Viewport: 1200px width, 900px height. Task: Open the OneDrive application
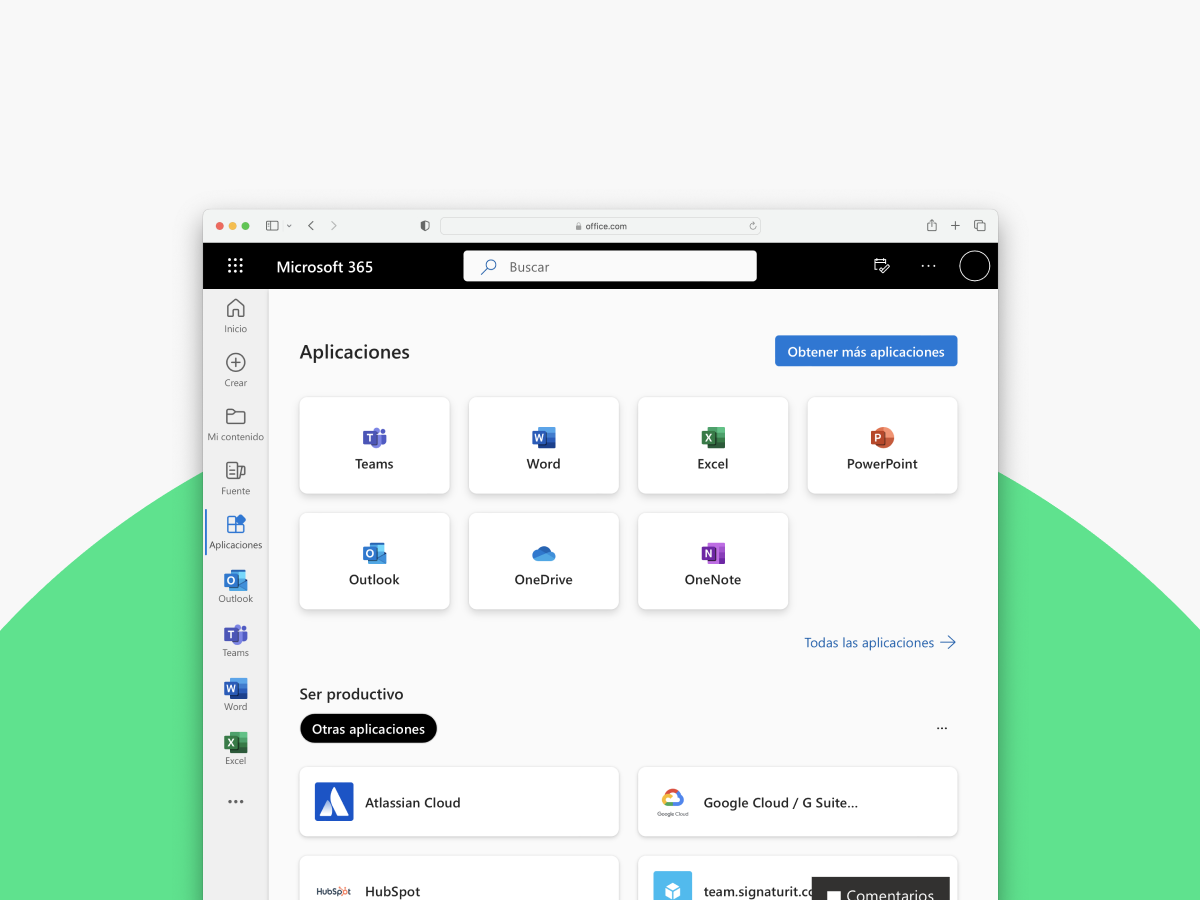[x=543, y=560]
